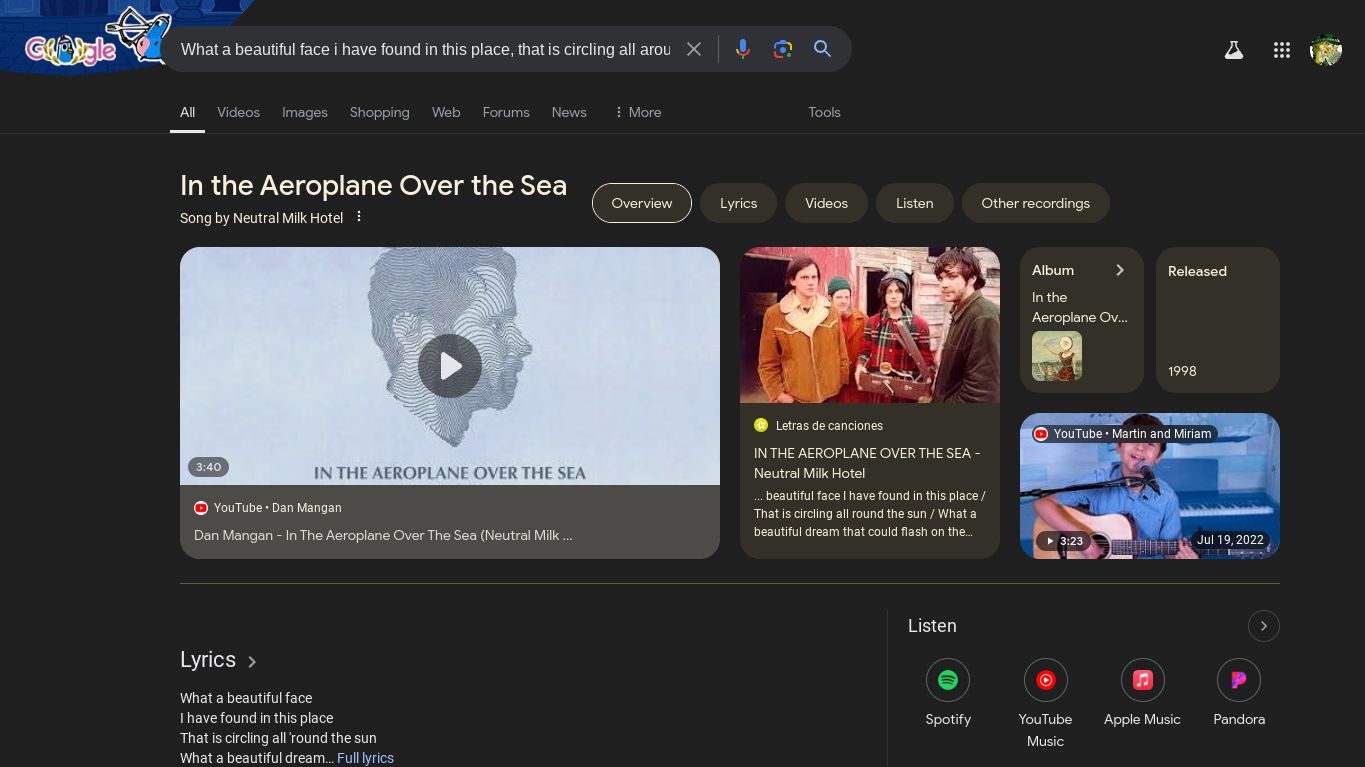
Task: Start a voice search with microphone
Action: pyautogui.click(x=742, y=49)
